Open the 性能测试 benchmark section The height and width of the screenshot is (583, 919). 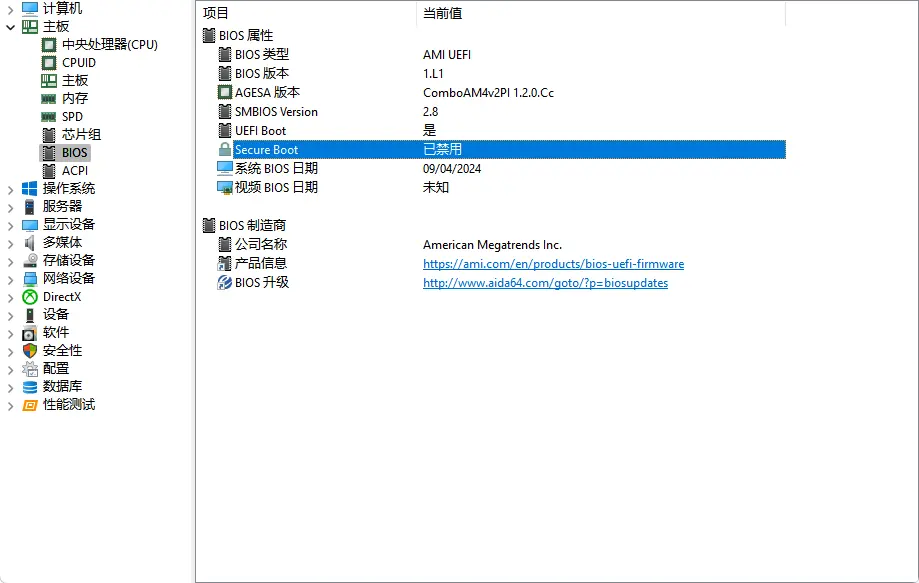point(68,404)
